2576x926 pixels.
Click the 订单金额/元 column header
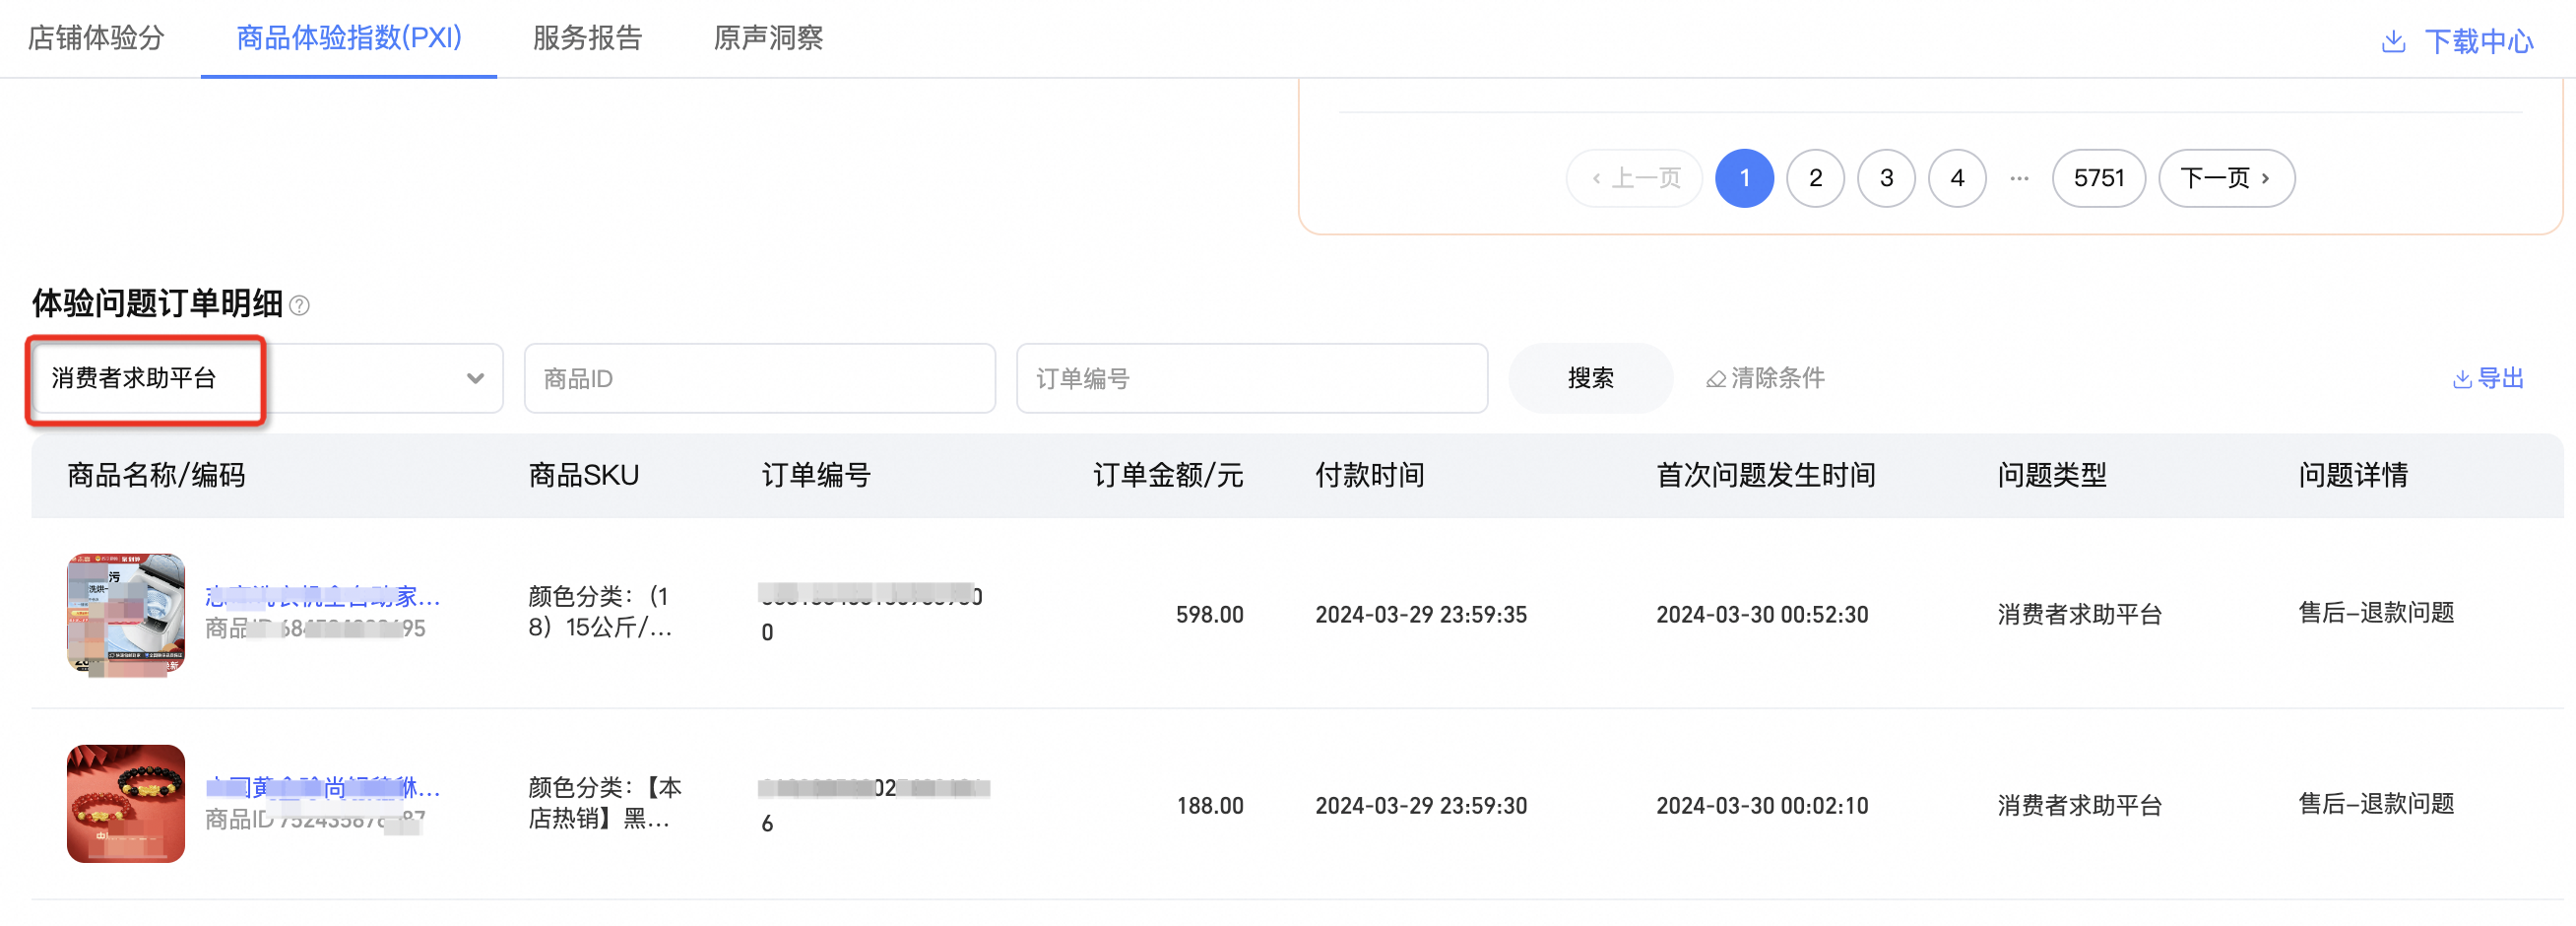pos(1168,475)
